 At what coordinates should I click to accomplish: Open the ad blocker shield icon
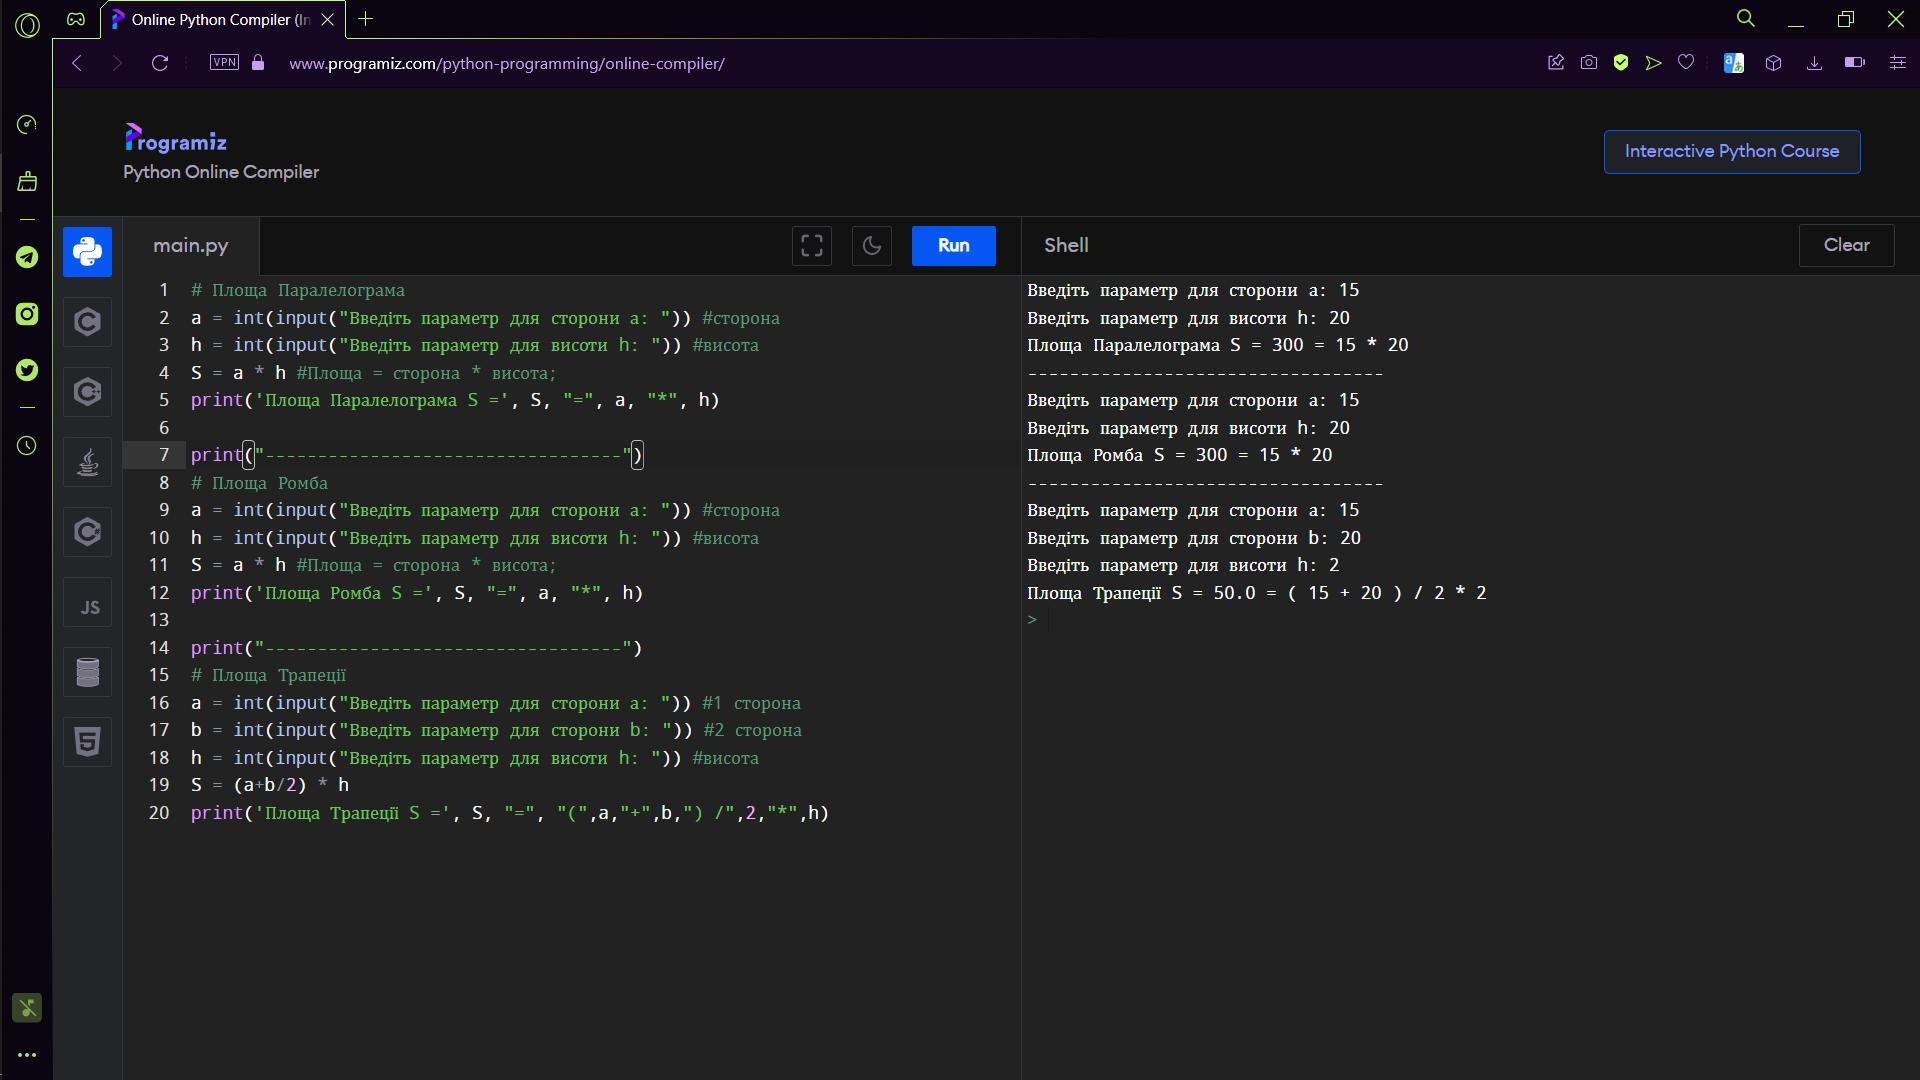[1621, 63]
